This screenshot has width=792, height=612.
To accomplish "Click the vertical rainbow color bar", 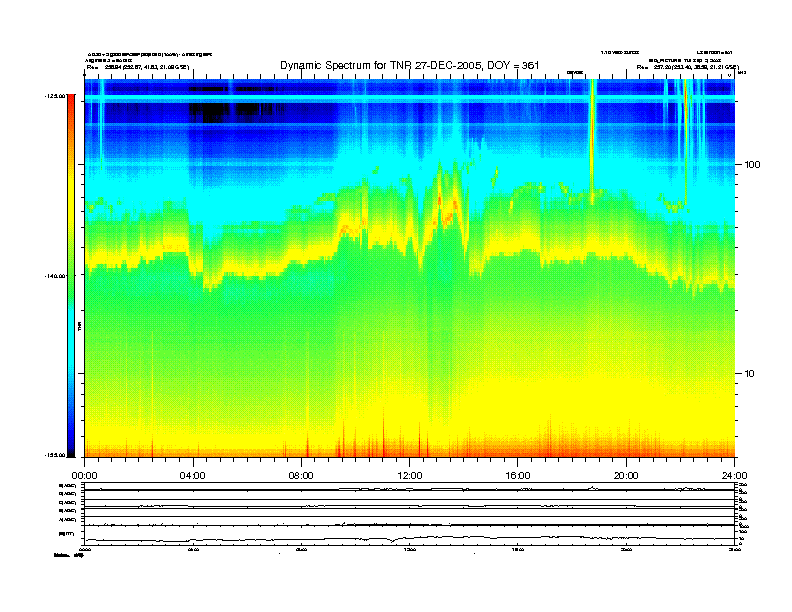I will click(71, 275).
